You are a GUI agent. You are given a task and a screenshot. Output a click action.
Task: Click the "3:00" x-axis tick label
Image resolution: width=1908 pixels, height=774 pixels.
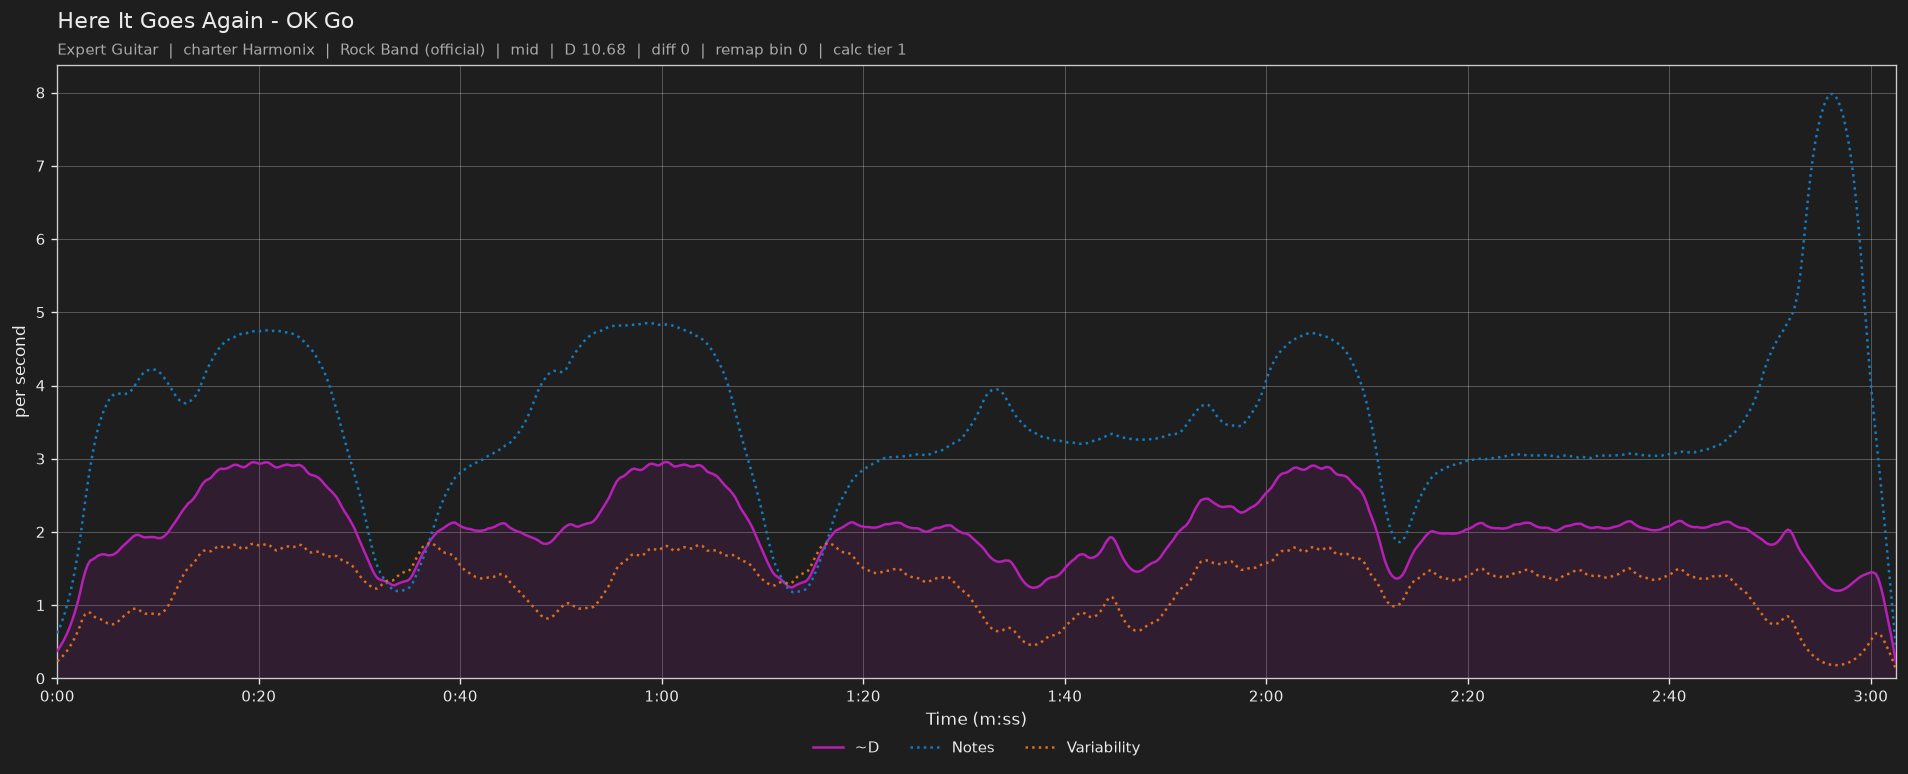click(1871, 696)
